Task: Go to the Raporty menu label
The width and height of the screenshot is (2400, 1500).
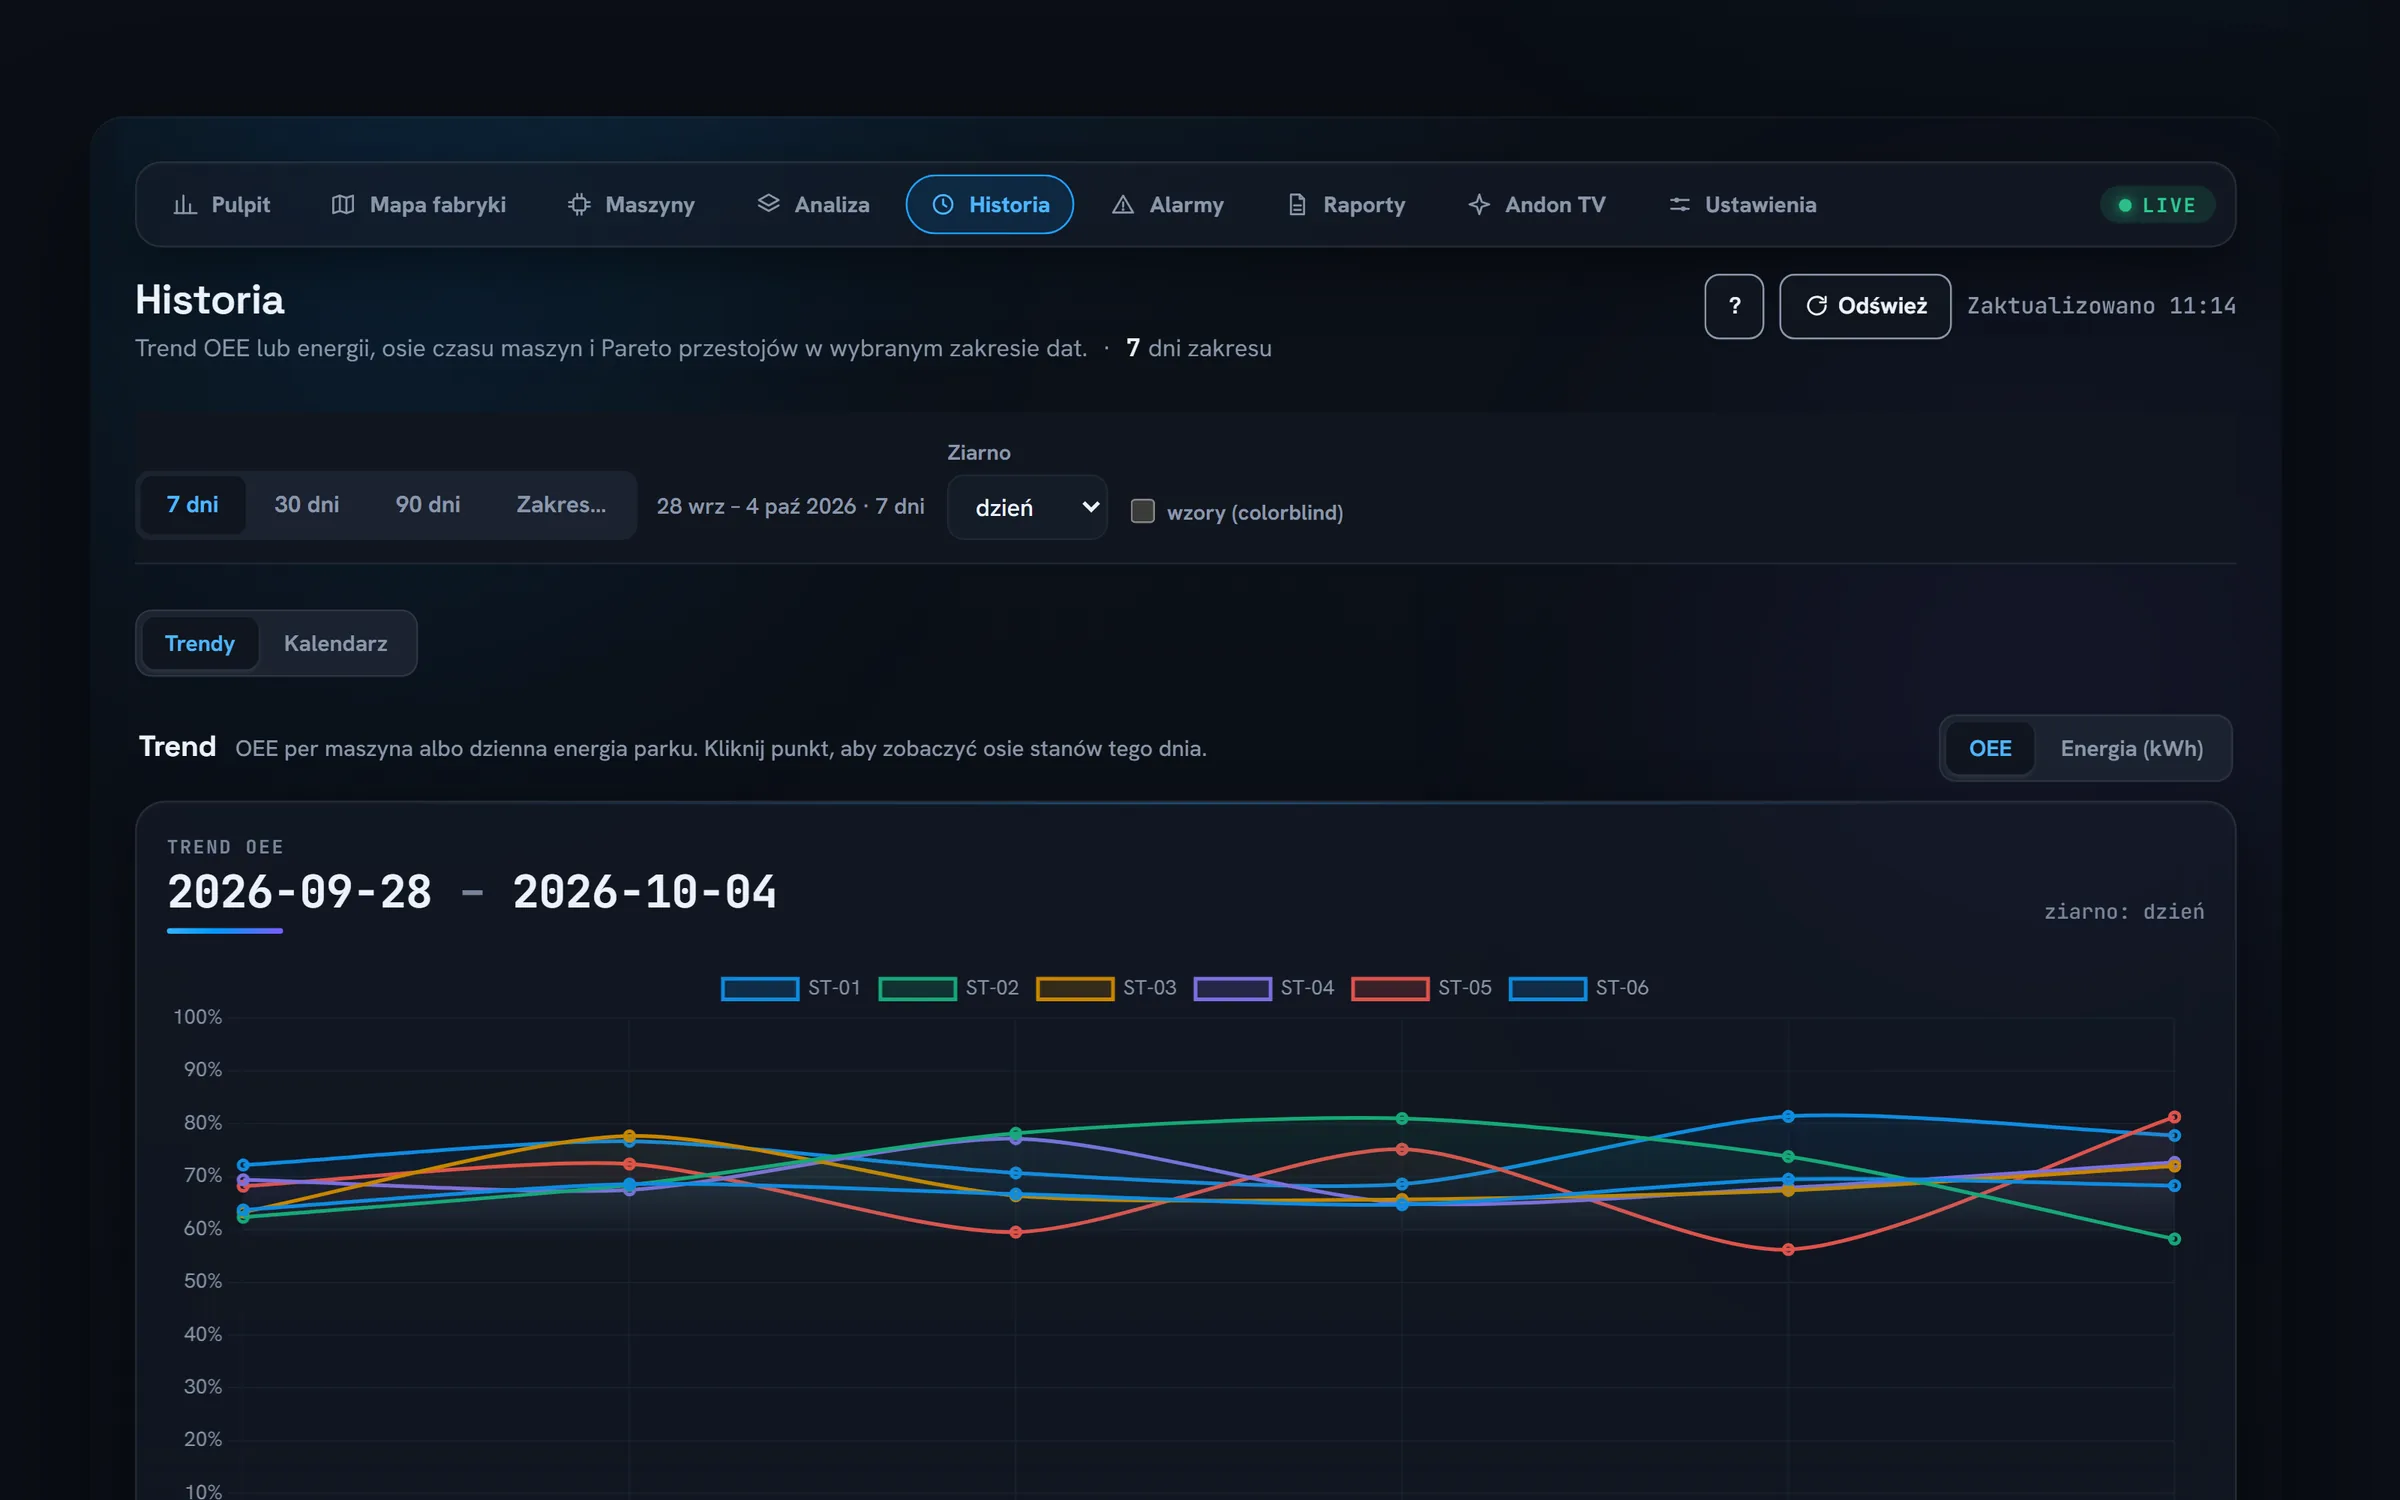Action: (x=1364, y=205)
